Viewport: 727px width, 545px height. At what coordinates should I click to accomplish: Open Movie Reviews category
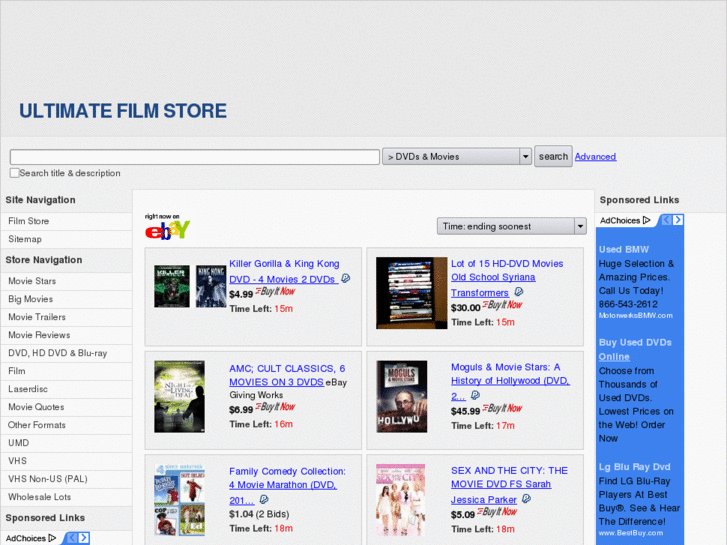[39, 335]
